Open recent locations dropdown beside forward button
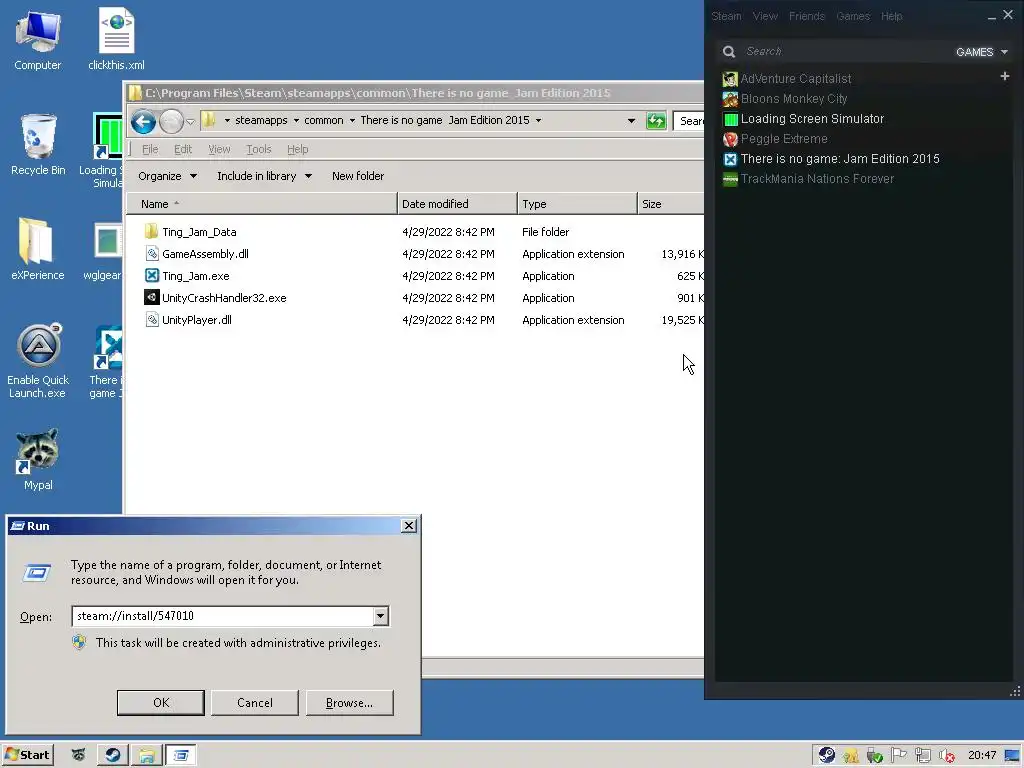 click(x=190, y=121)
